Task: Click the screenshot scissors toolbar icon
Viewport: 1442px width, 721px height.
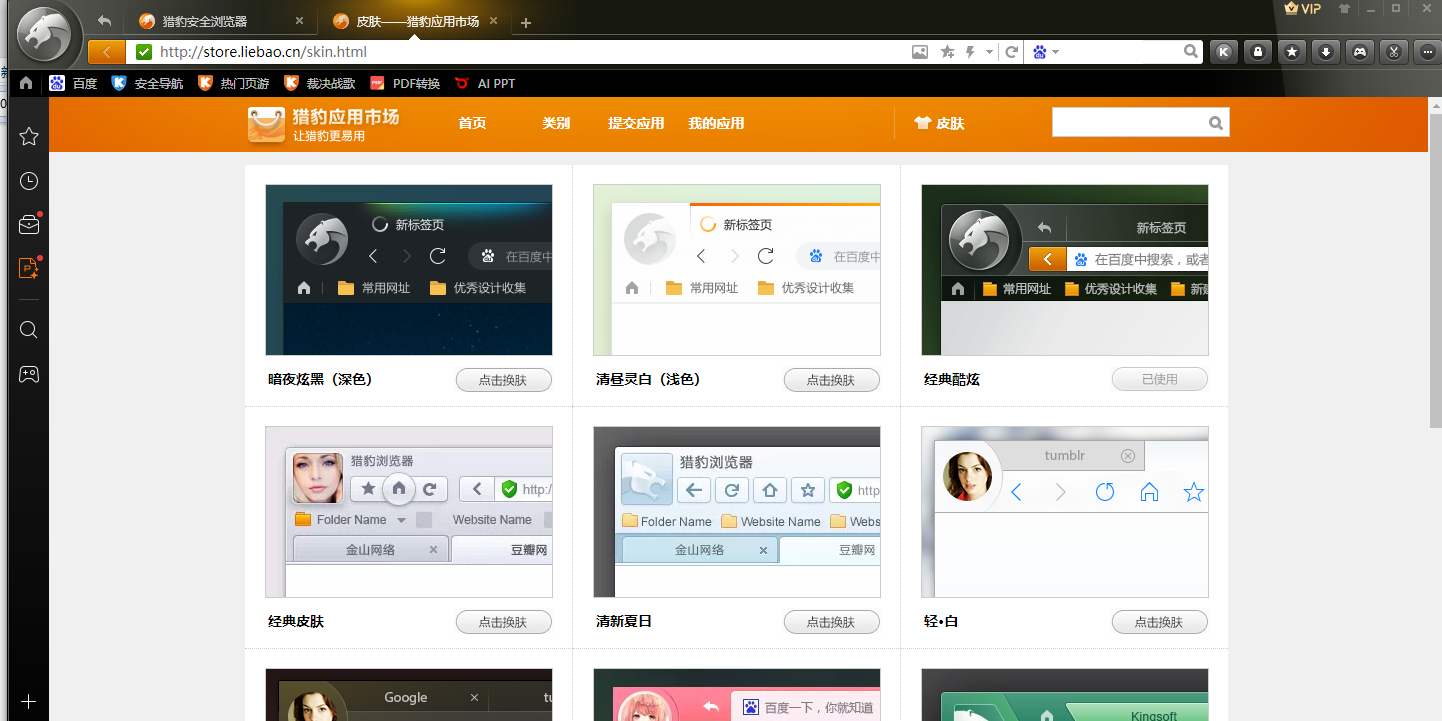Action: click(1393, 52)
